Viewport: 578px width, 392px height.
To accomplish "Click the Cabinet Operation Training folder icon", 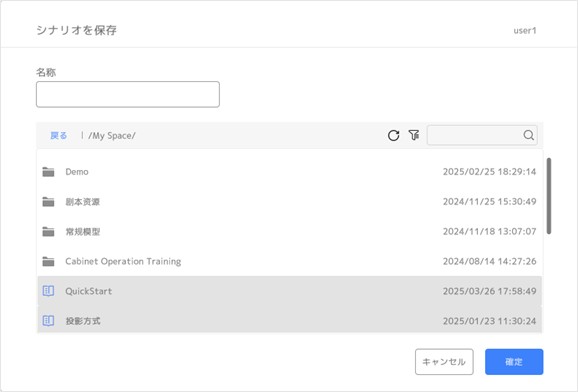I will pos(48,261).
